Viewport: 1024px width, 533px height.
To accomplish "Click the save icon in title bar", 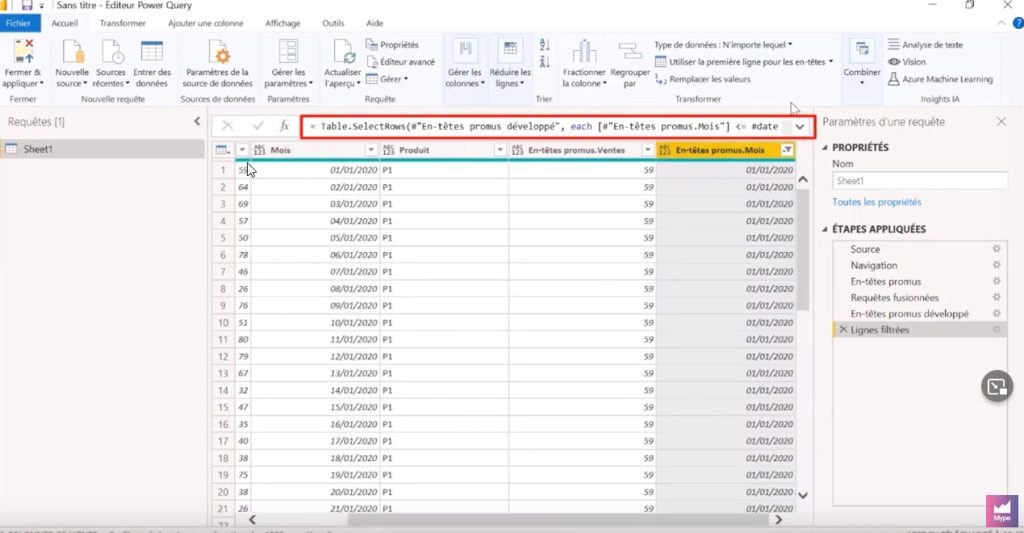I will coord(27,5).
